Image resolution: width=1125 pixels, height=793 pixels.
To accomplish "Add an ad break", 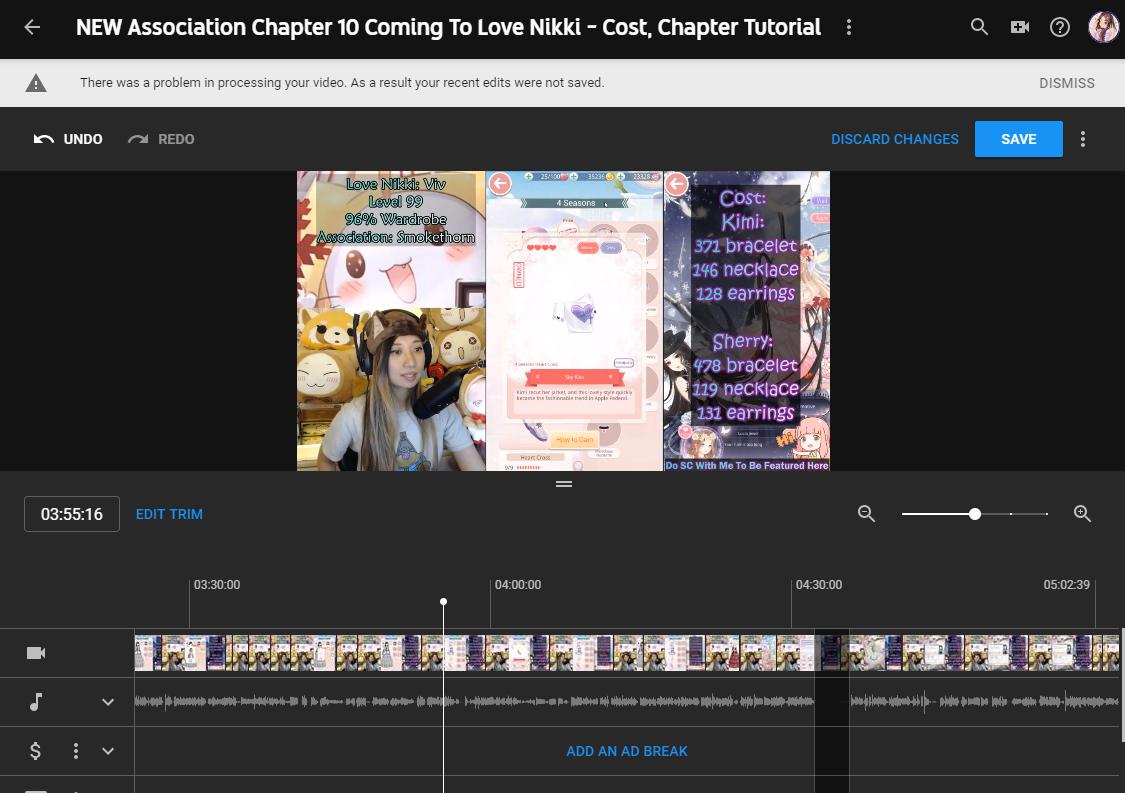I will coord(626,751).
